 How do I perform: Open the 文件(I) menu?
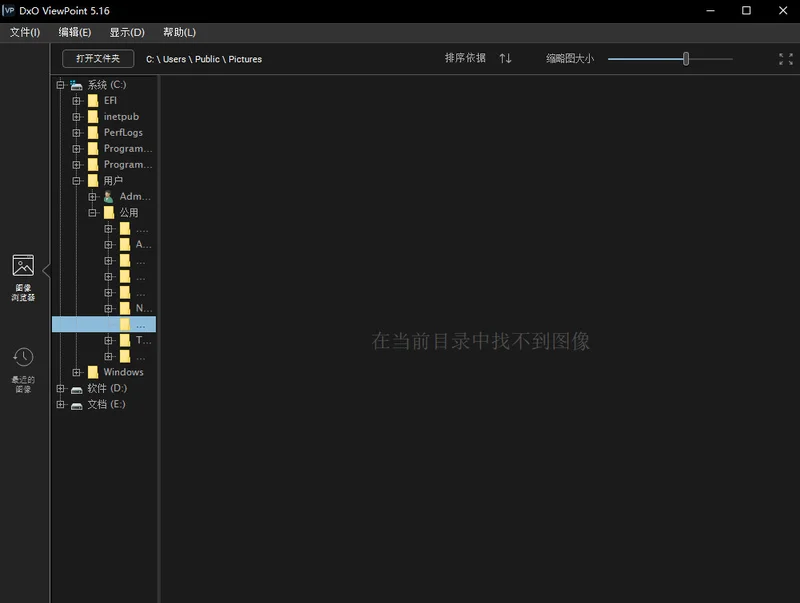click(x=24, y=33)
